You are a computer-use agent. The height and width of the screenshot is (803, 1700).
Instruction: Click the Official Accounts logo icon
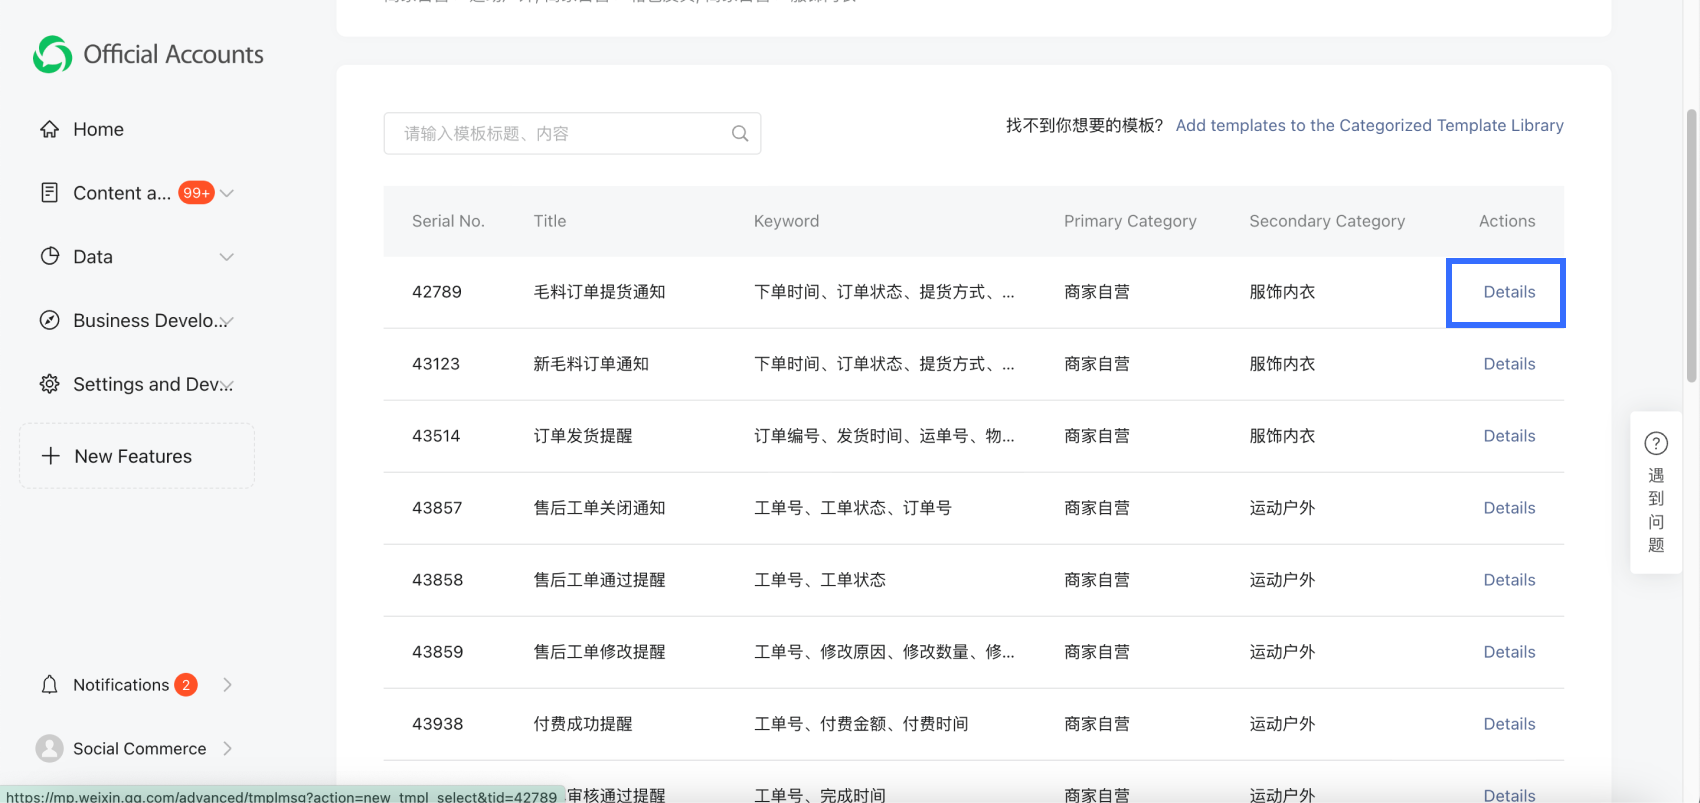pyautogui.click(x=52, y=55)
